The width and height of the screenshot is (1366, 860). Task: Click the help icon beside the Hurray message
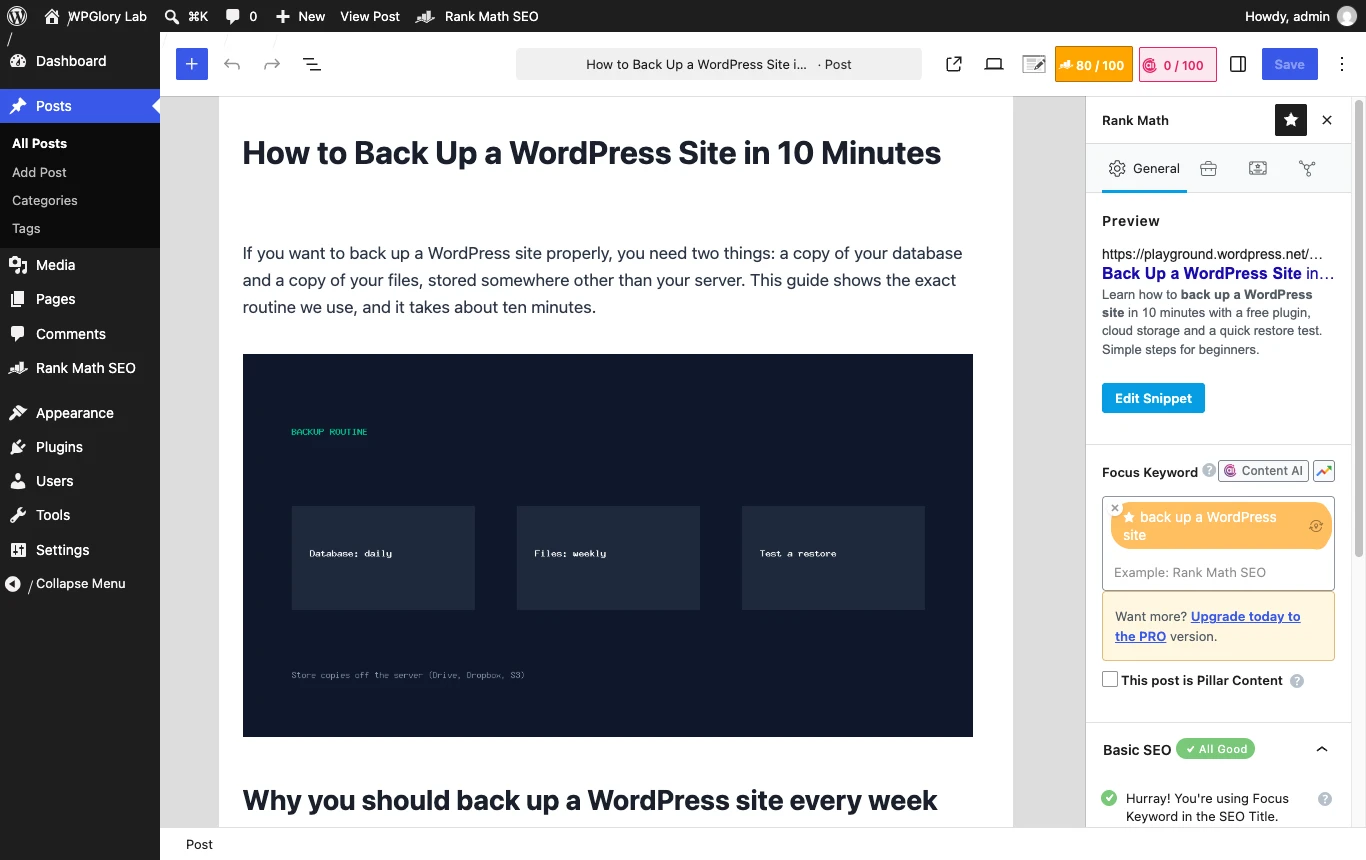tap(1325, 799)
